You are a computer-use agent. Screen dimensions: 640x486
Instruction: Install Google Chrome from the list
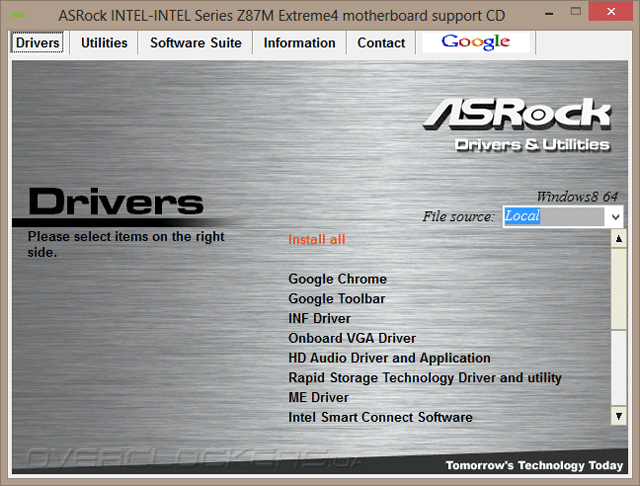point(337,279)
